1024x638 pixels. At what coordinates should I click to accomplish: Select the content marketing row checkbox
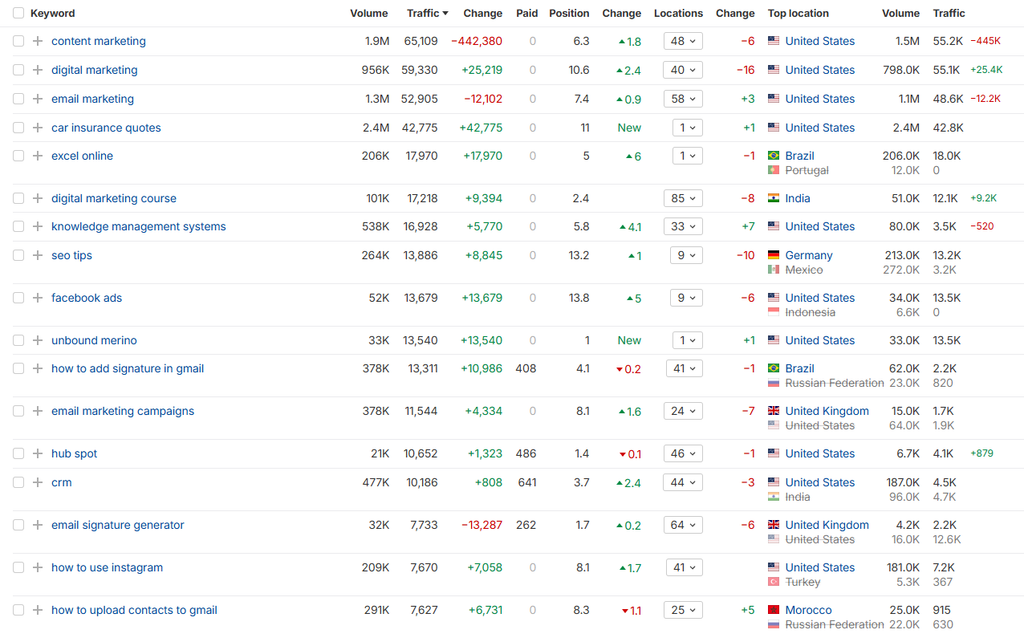[18, 41]
